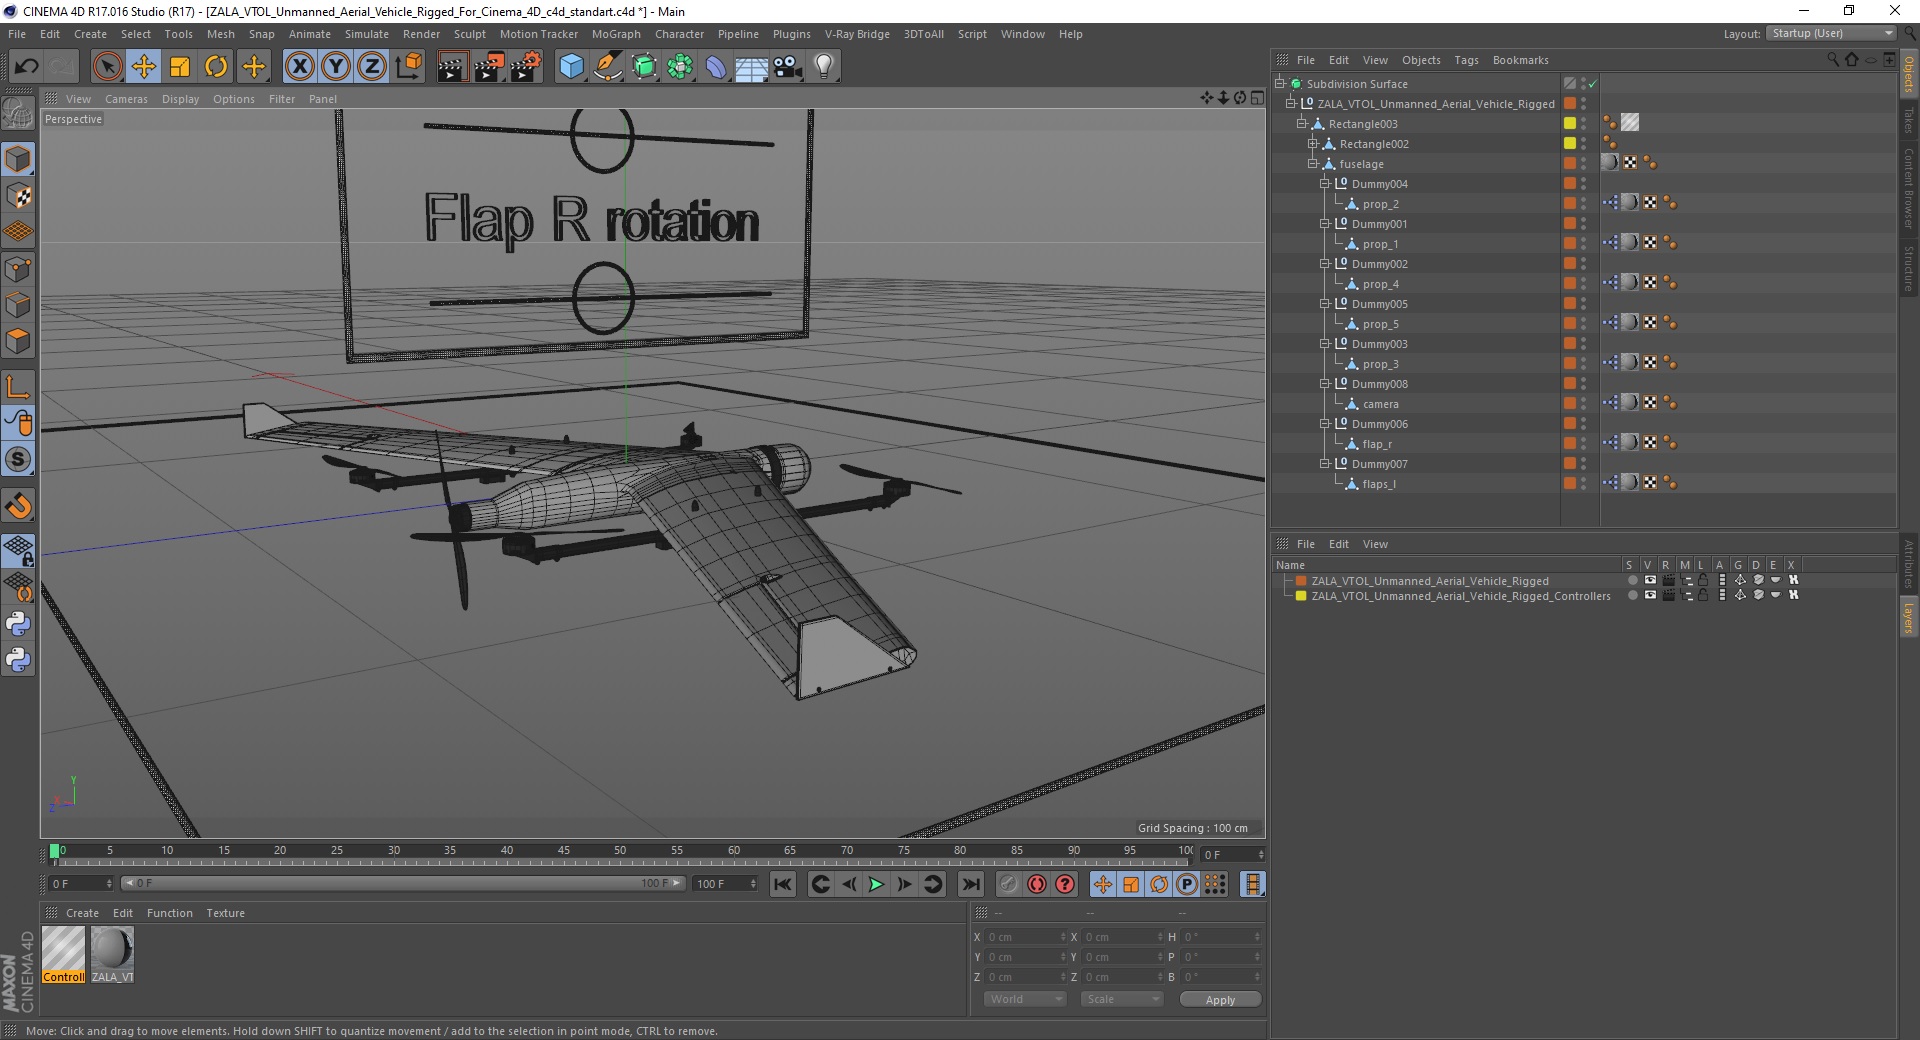Open the MoGraph menu
Image resolution: width=1920 pixels, height=1040 pixels.
tap(616, 34)
